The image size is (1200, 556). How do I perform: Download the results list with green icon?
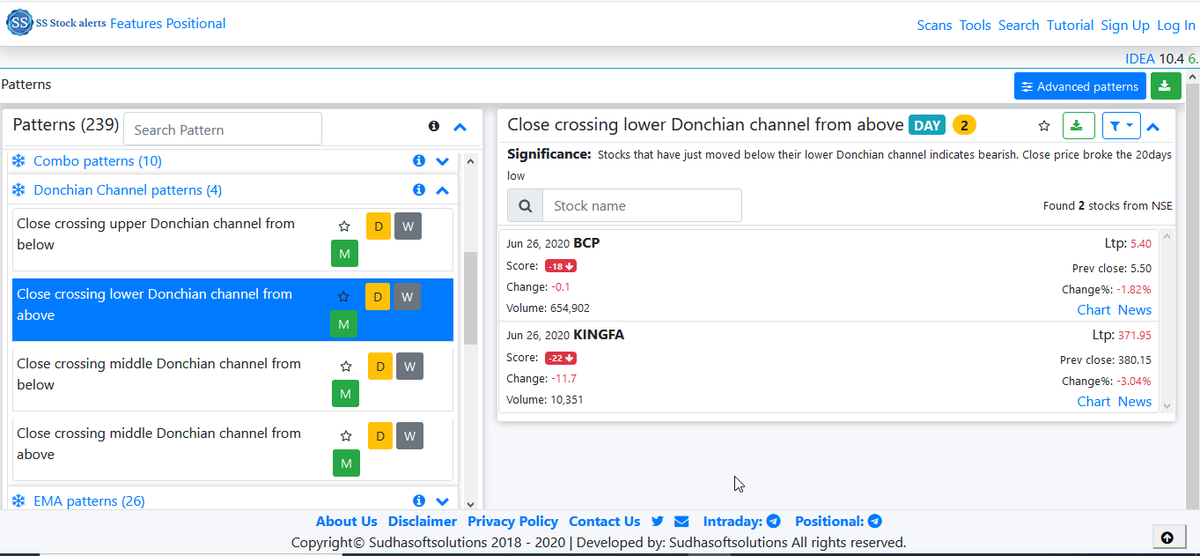point(1076,126)
